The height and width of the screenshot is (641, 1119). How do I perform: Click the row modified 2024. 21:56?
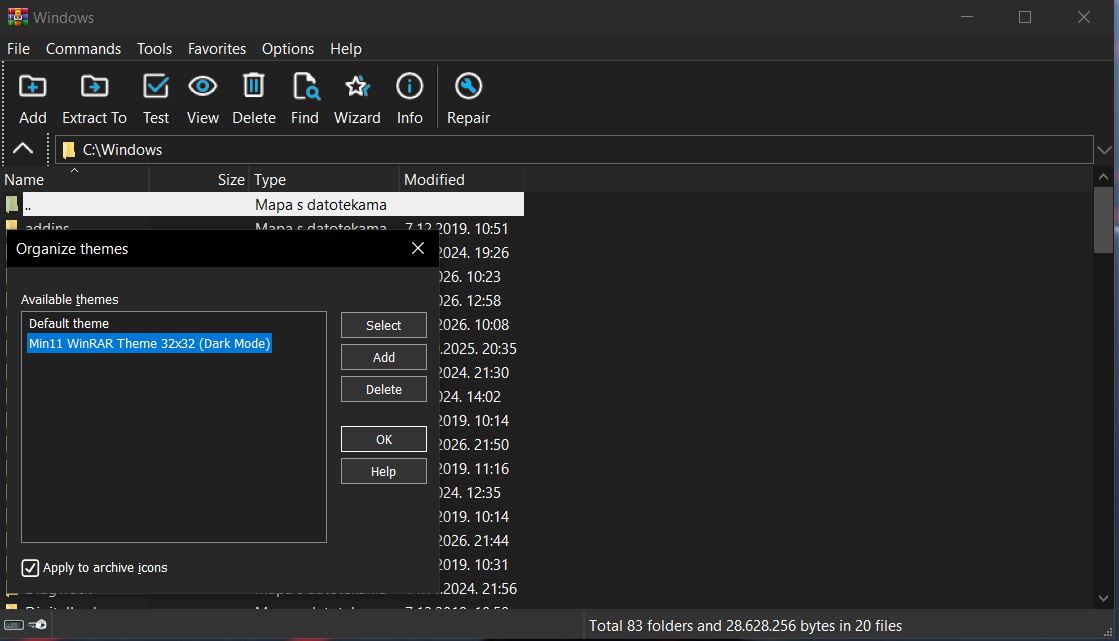(x=477, y=588)
